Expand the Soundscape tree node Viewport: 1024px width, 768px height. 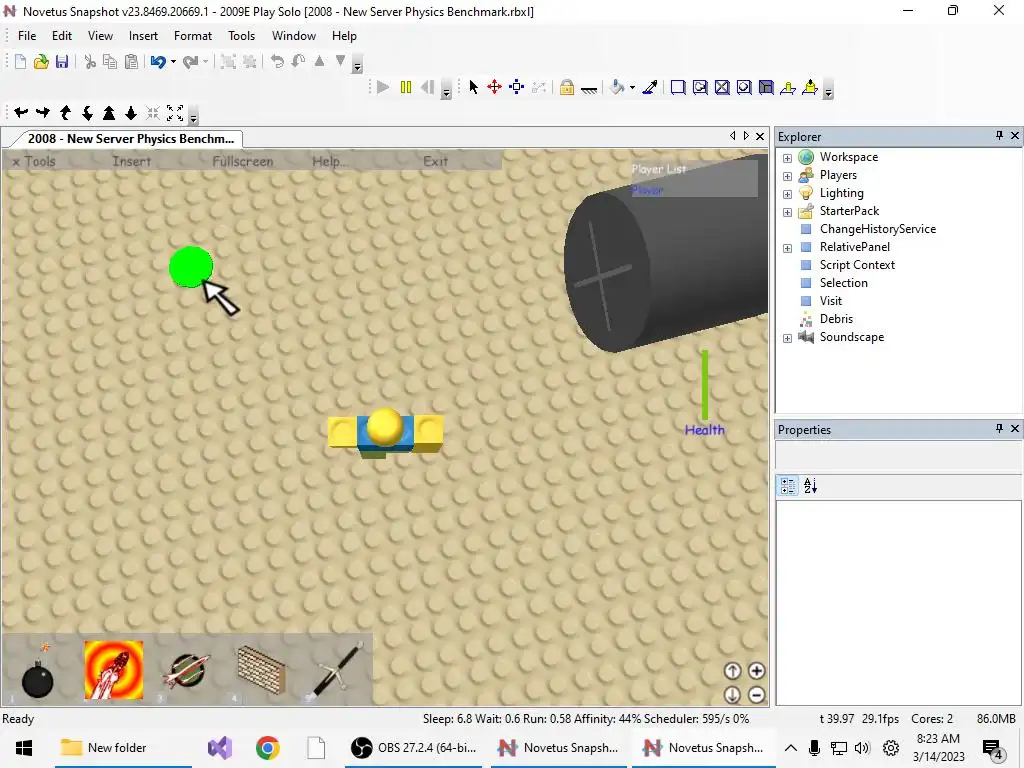point(787,338)
